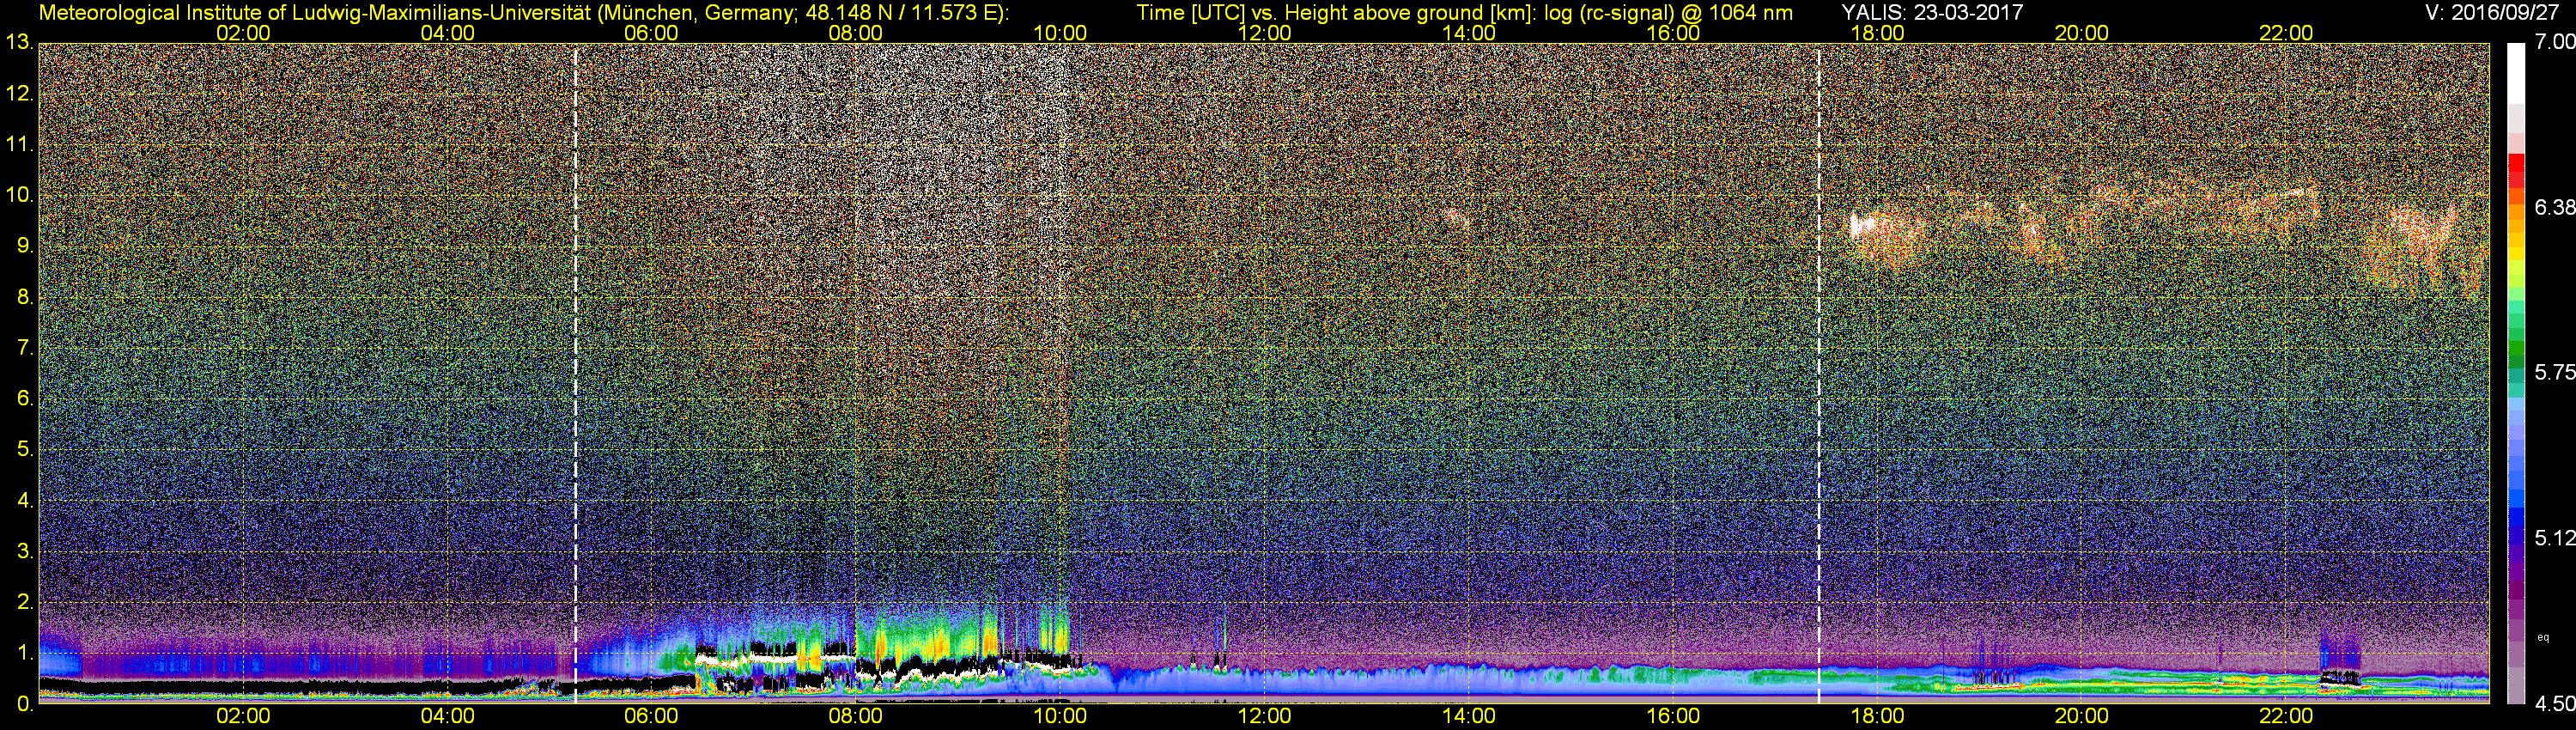Pick the 06:00 tick label on the bottom axis
Viewport: 2576px width, 730px height.
[x=652, y=717]
